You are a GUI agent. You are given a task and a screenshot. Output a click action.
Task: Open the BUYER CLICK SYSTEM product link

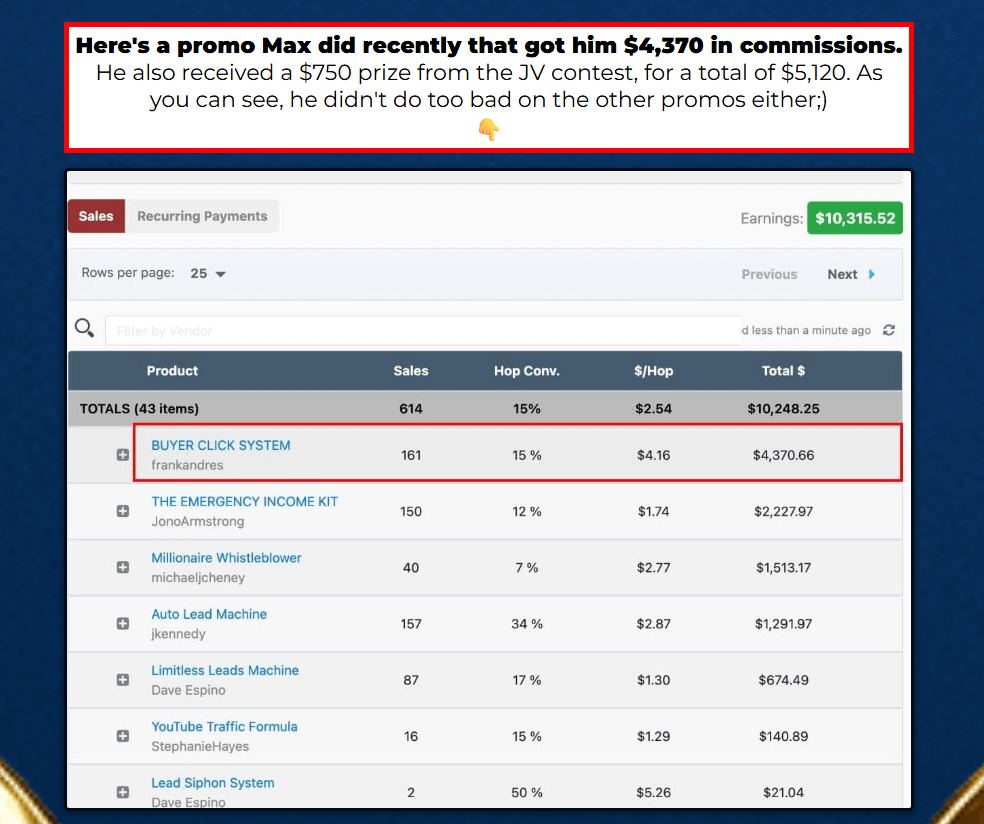pos(221,445)
